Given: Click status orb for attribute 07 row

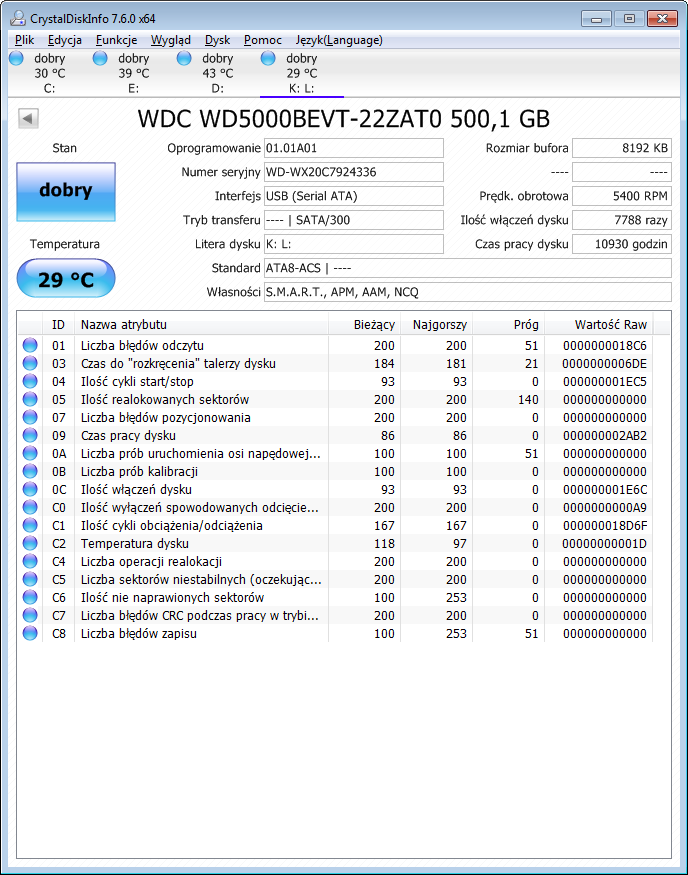Looking at the screenshot, I should (x=30, y=417).
